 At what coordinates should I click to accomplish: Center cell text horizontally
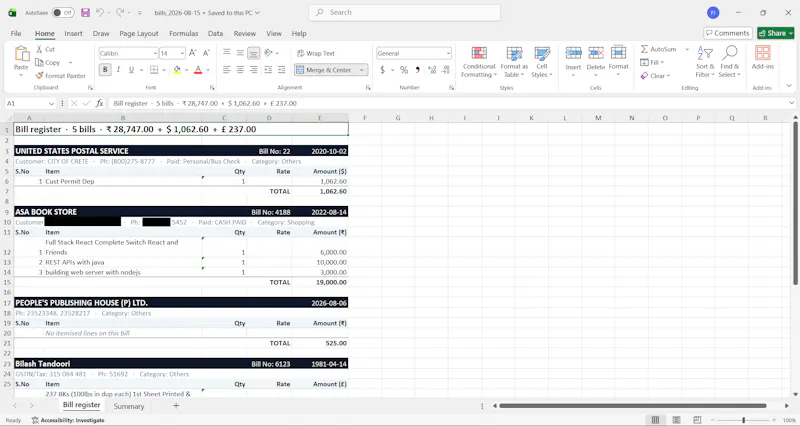tap(240, 69)
